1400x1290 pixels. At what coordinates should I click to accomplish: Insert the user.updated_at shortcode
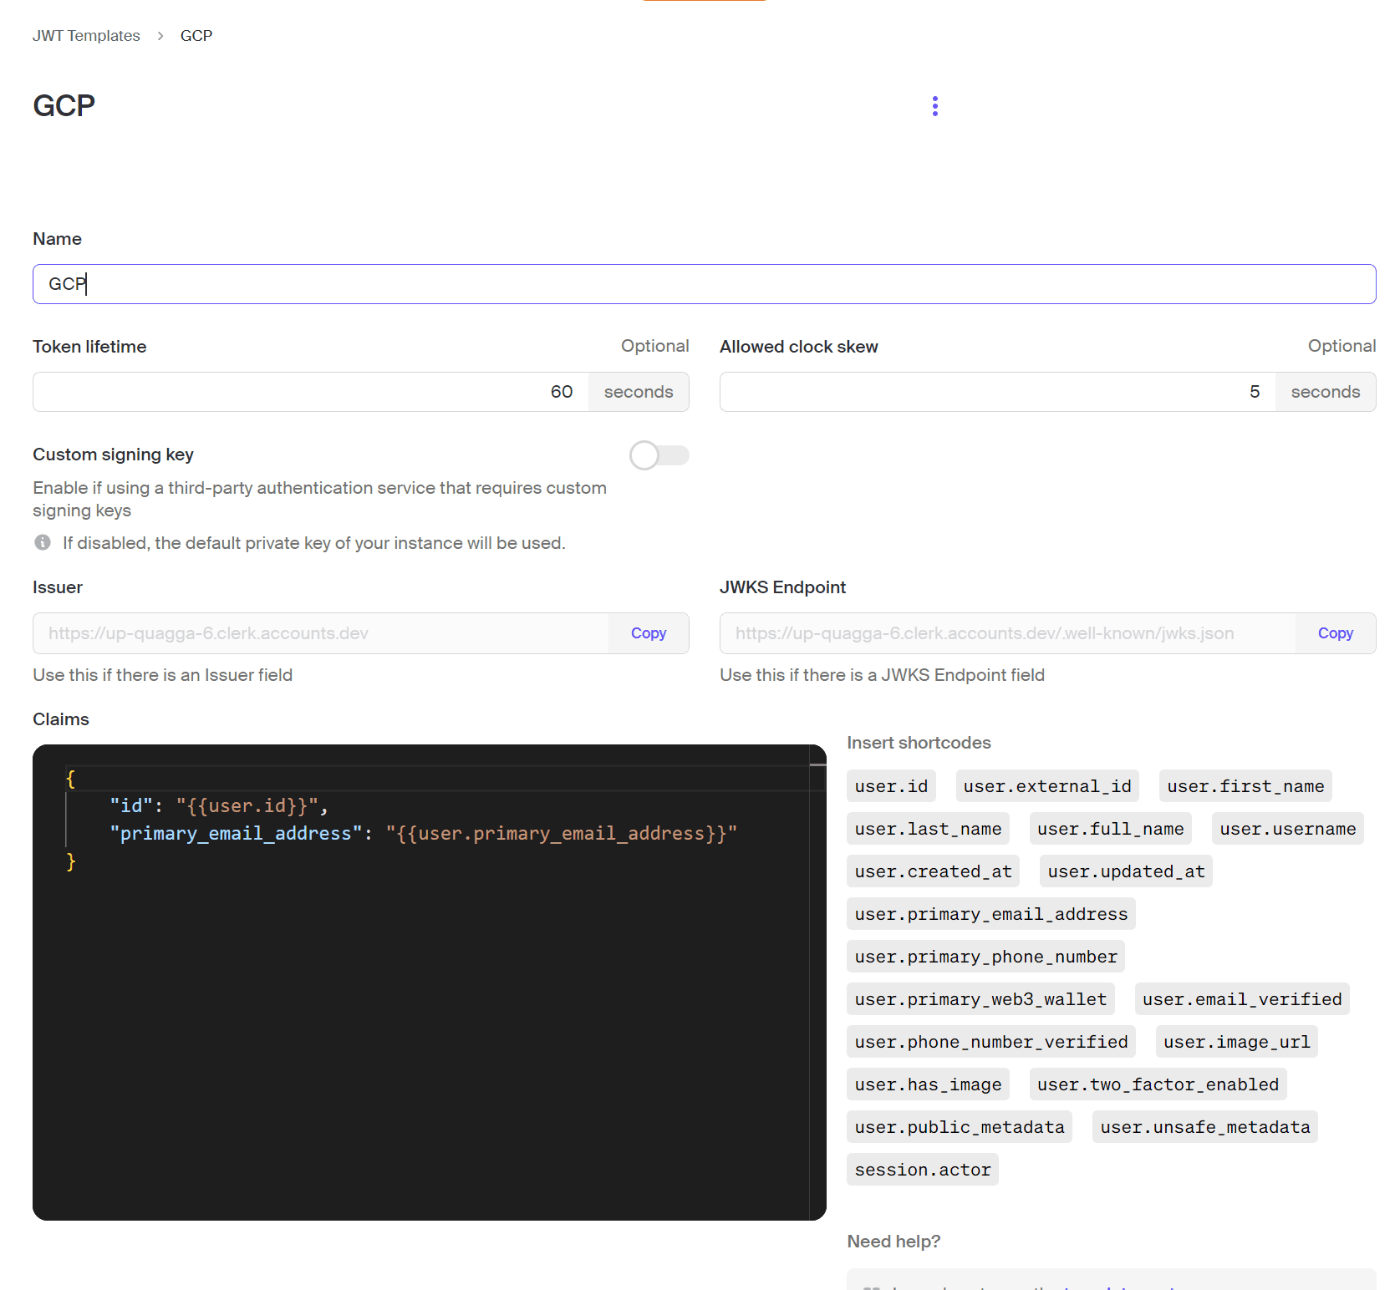point(1126,872)
